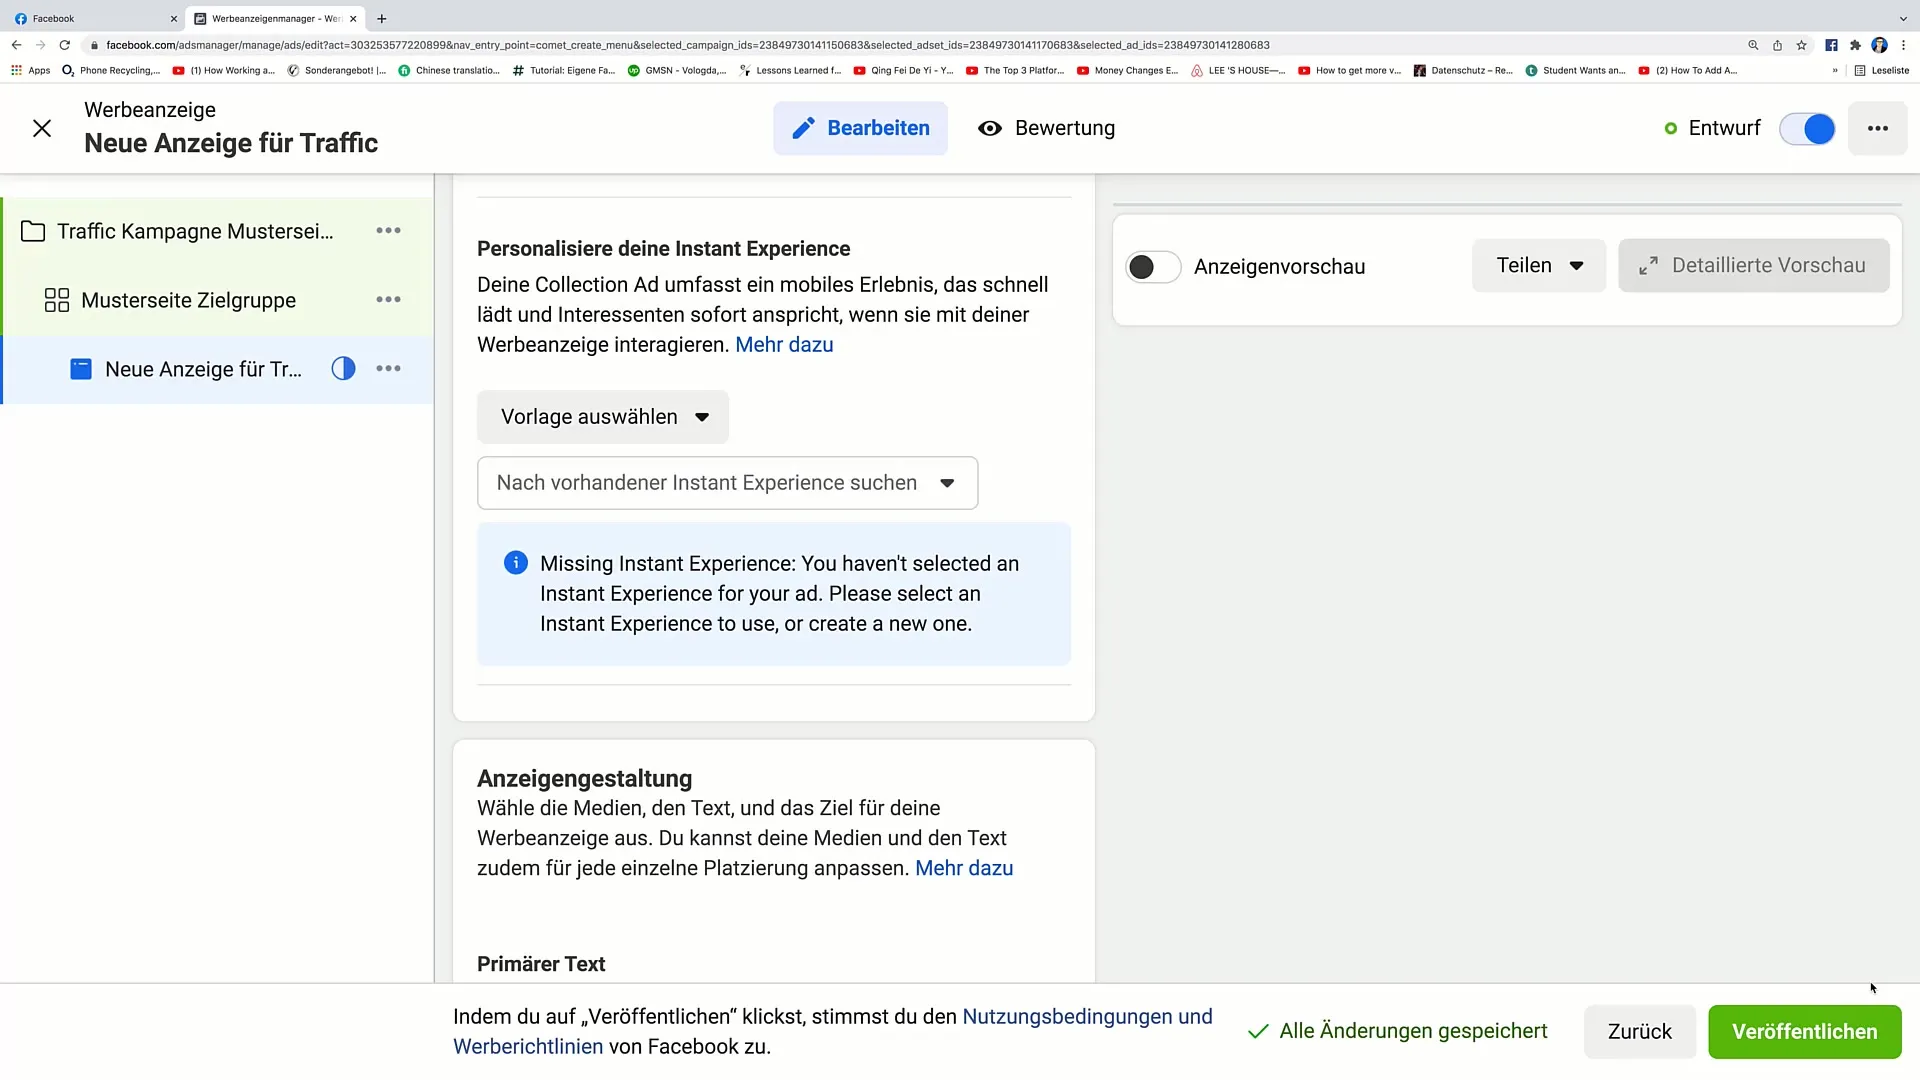This screenshot has height=1080, width=1920.
Task: Toggle the Anzeigenvorschau (Ad Preview) switch
Action: 1147,265
